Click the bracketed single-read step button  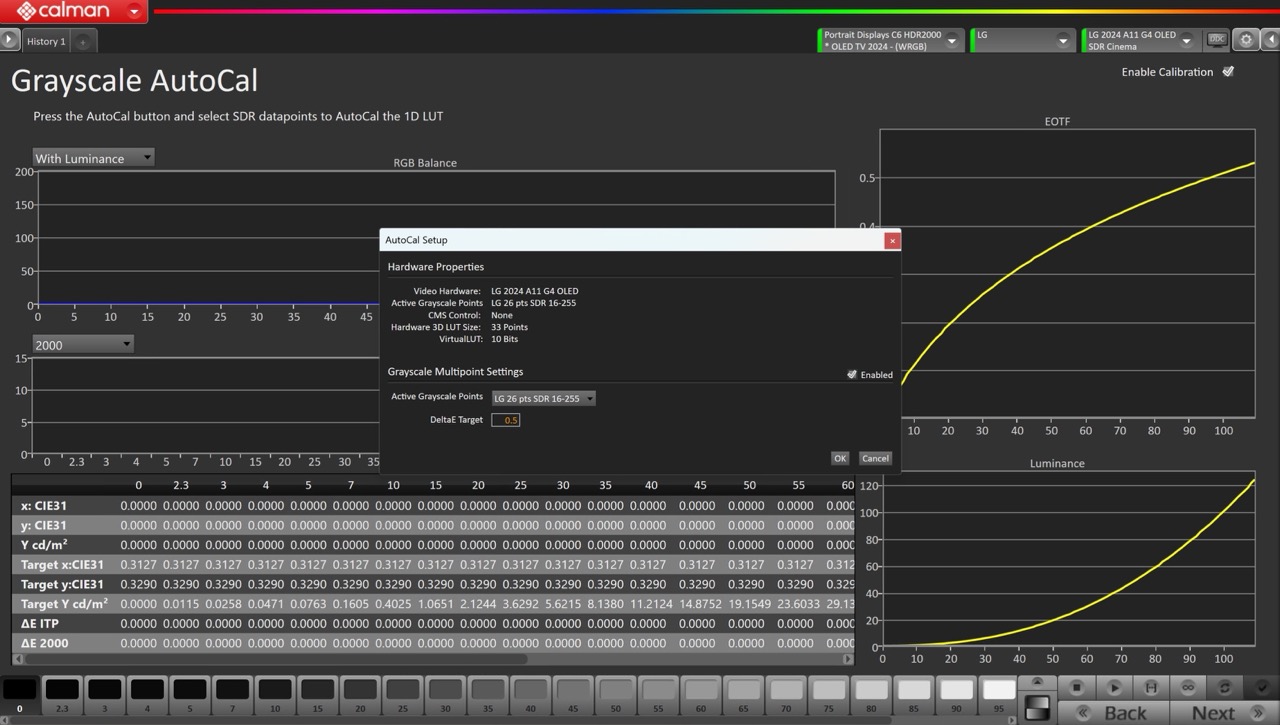1151,687
